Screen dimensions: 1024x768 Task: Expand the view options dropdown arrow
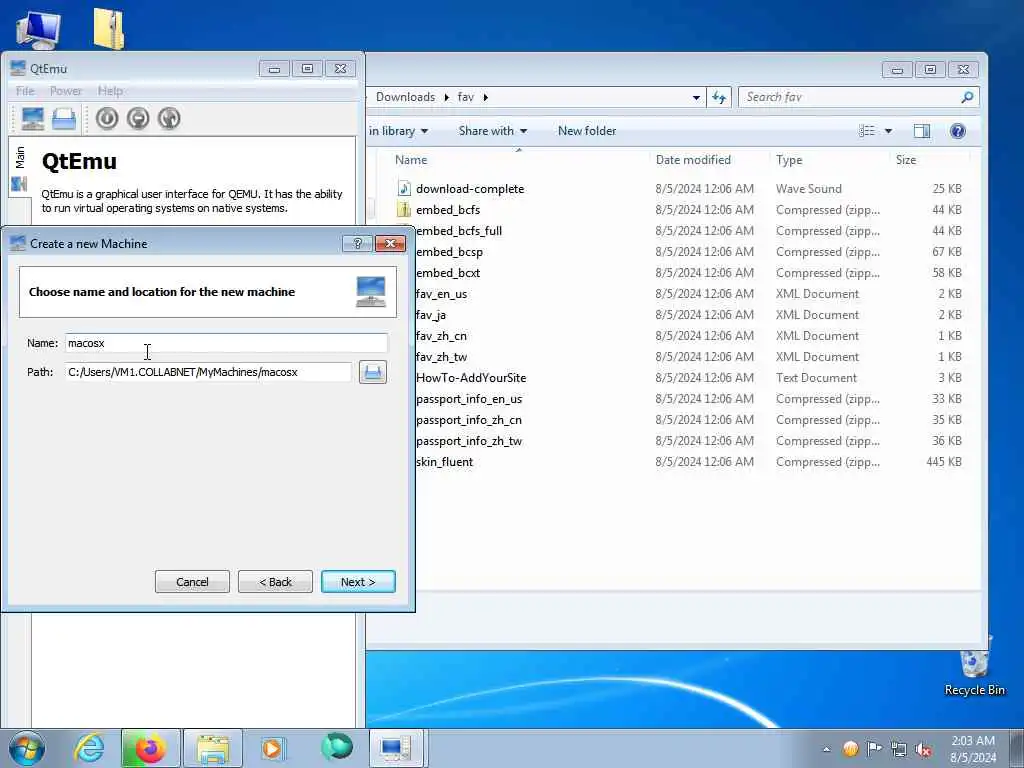888,131
